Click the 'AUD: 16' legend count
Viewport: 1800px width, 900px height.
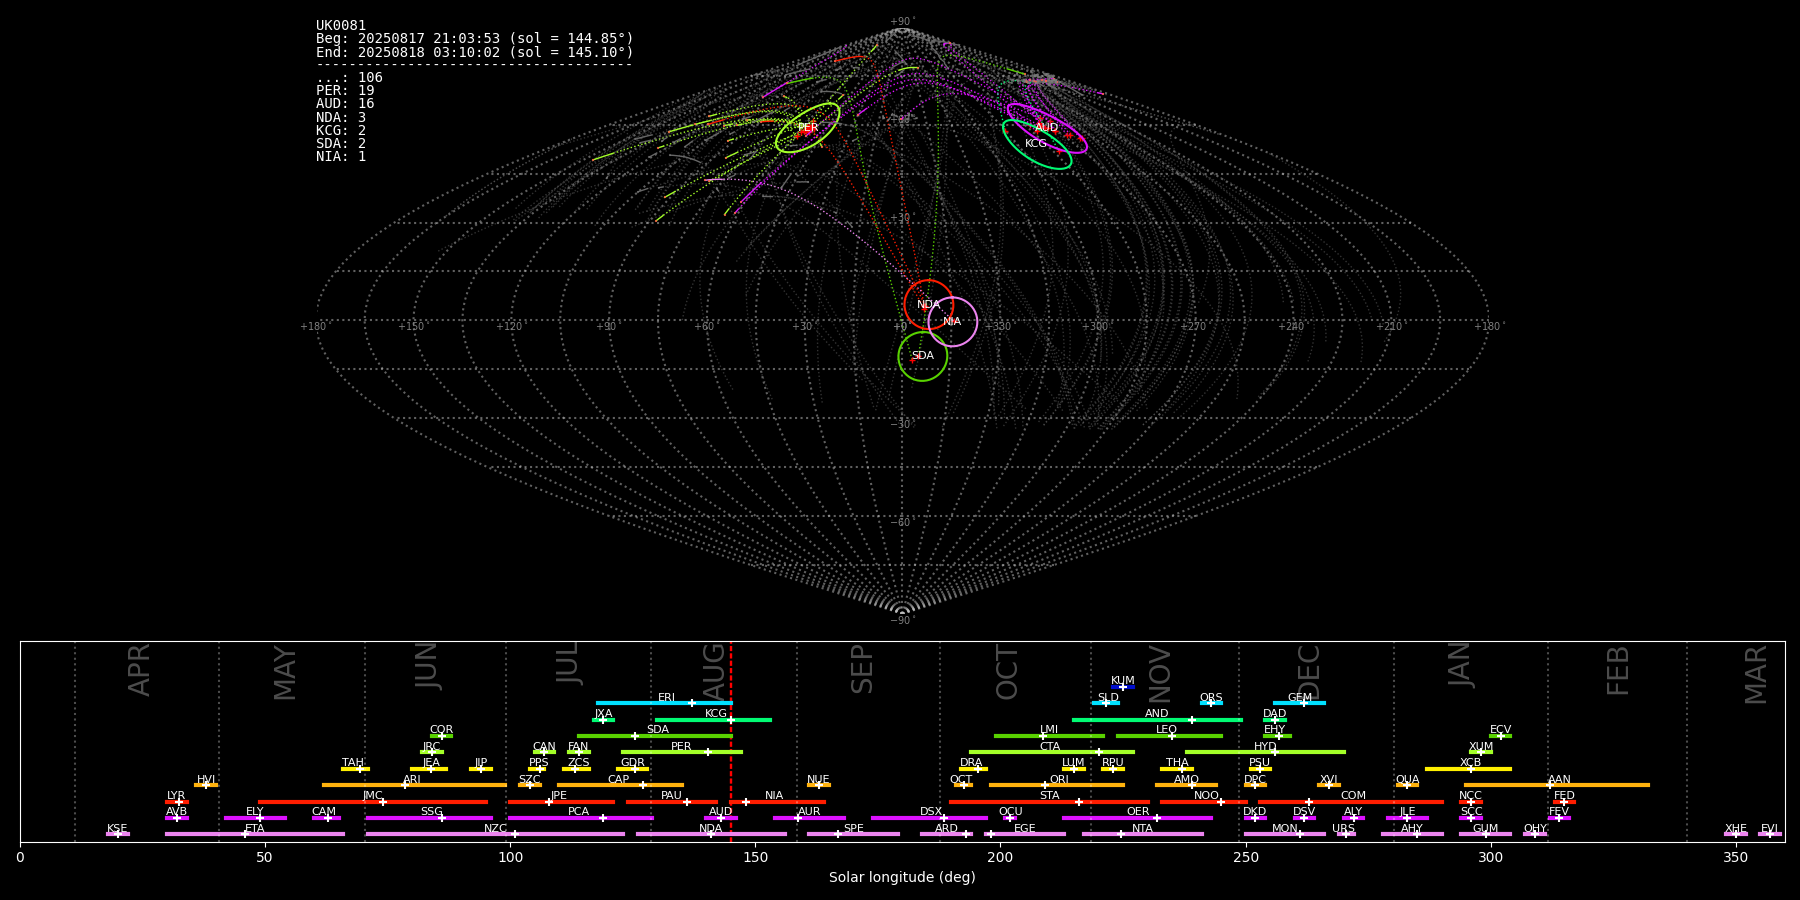point(345,103)
